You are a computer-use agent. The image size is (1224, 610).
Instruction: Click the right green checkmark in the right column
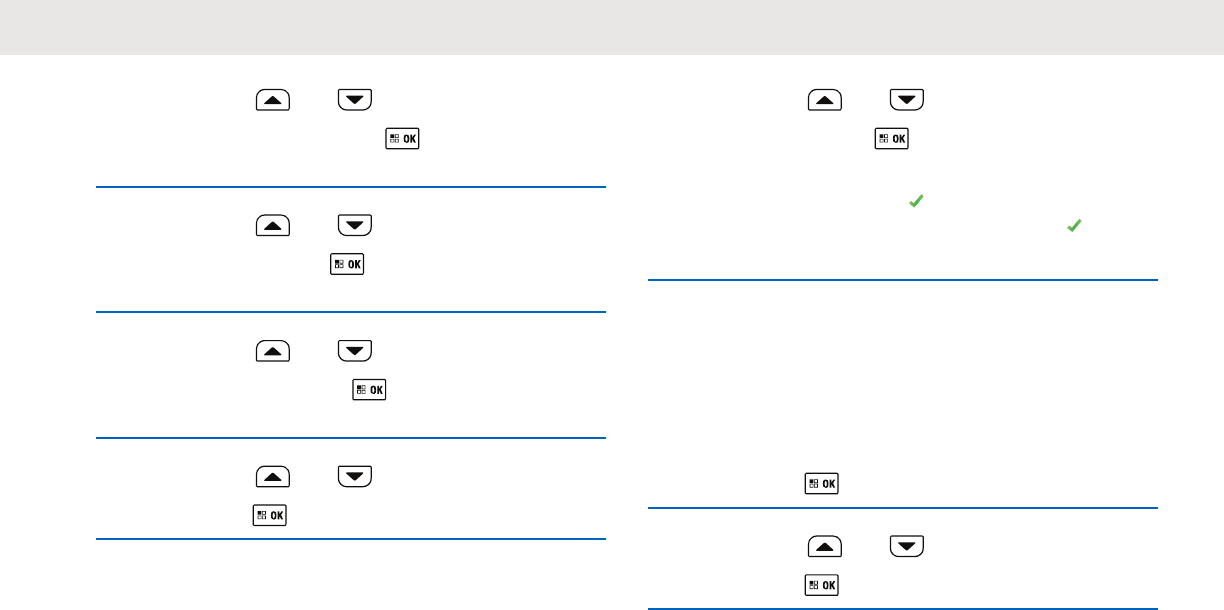pos(1073,227)
